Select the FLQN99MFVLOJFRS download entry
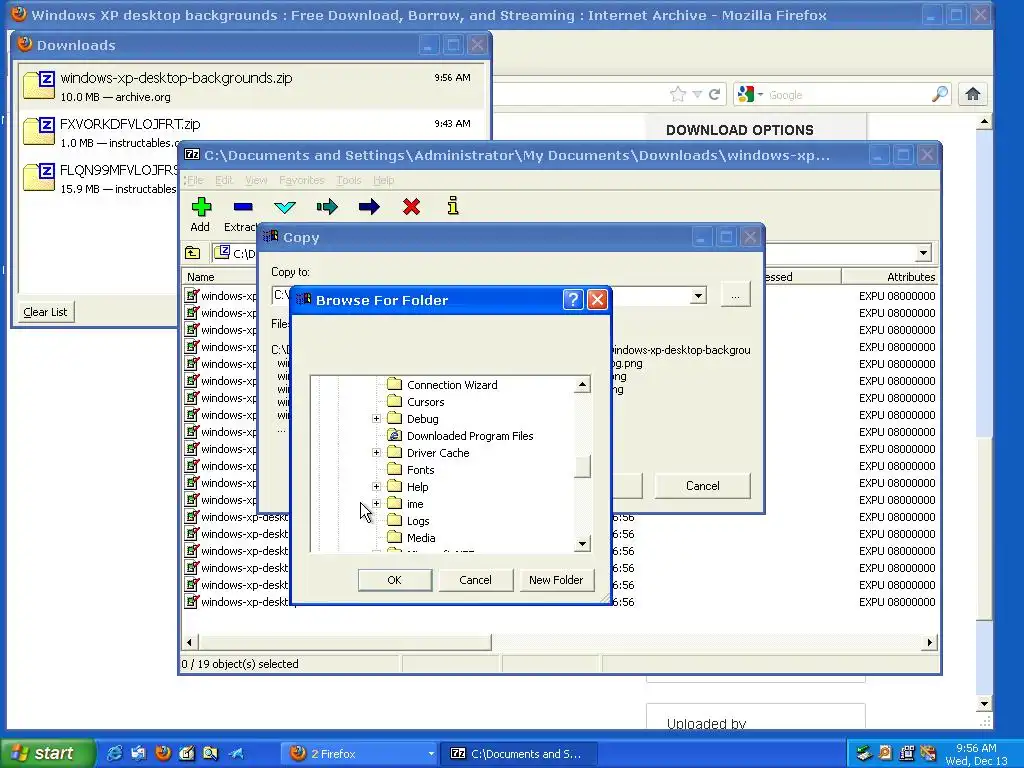 click(99, 178)
